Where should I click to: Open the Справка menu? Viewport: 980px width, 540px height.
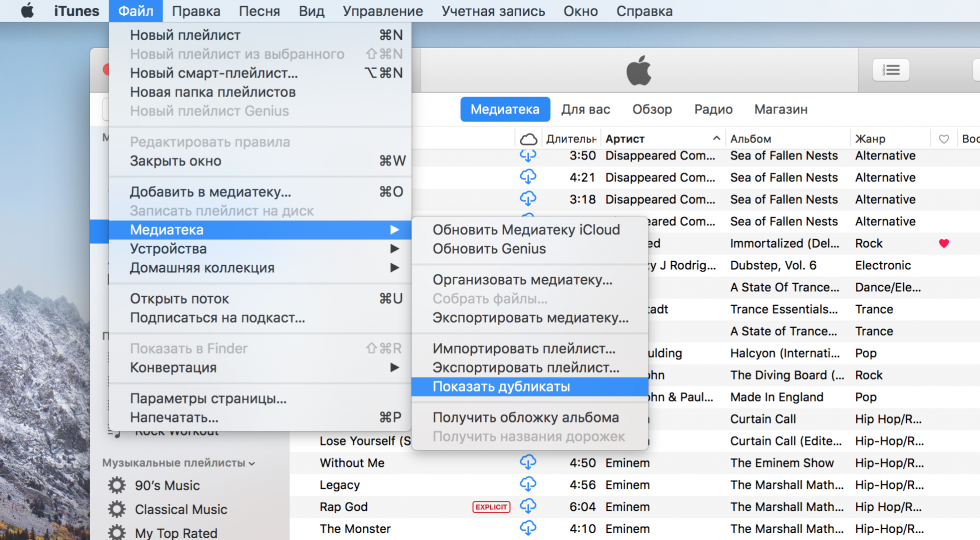(x=644, y=11)
